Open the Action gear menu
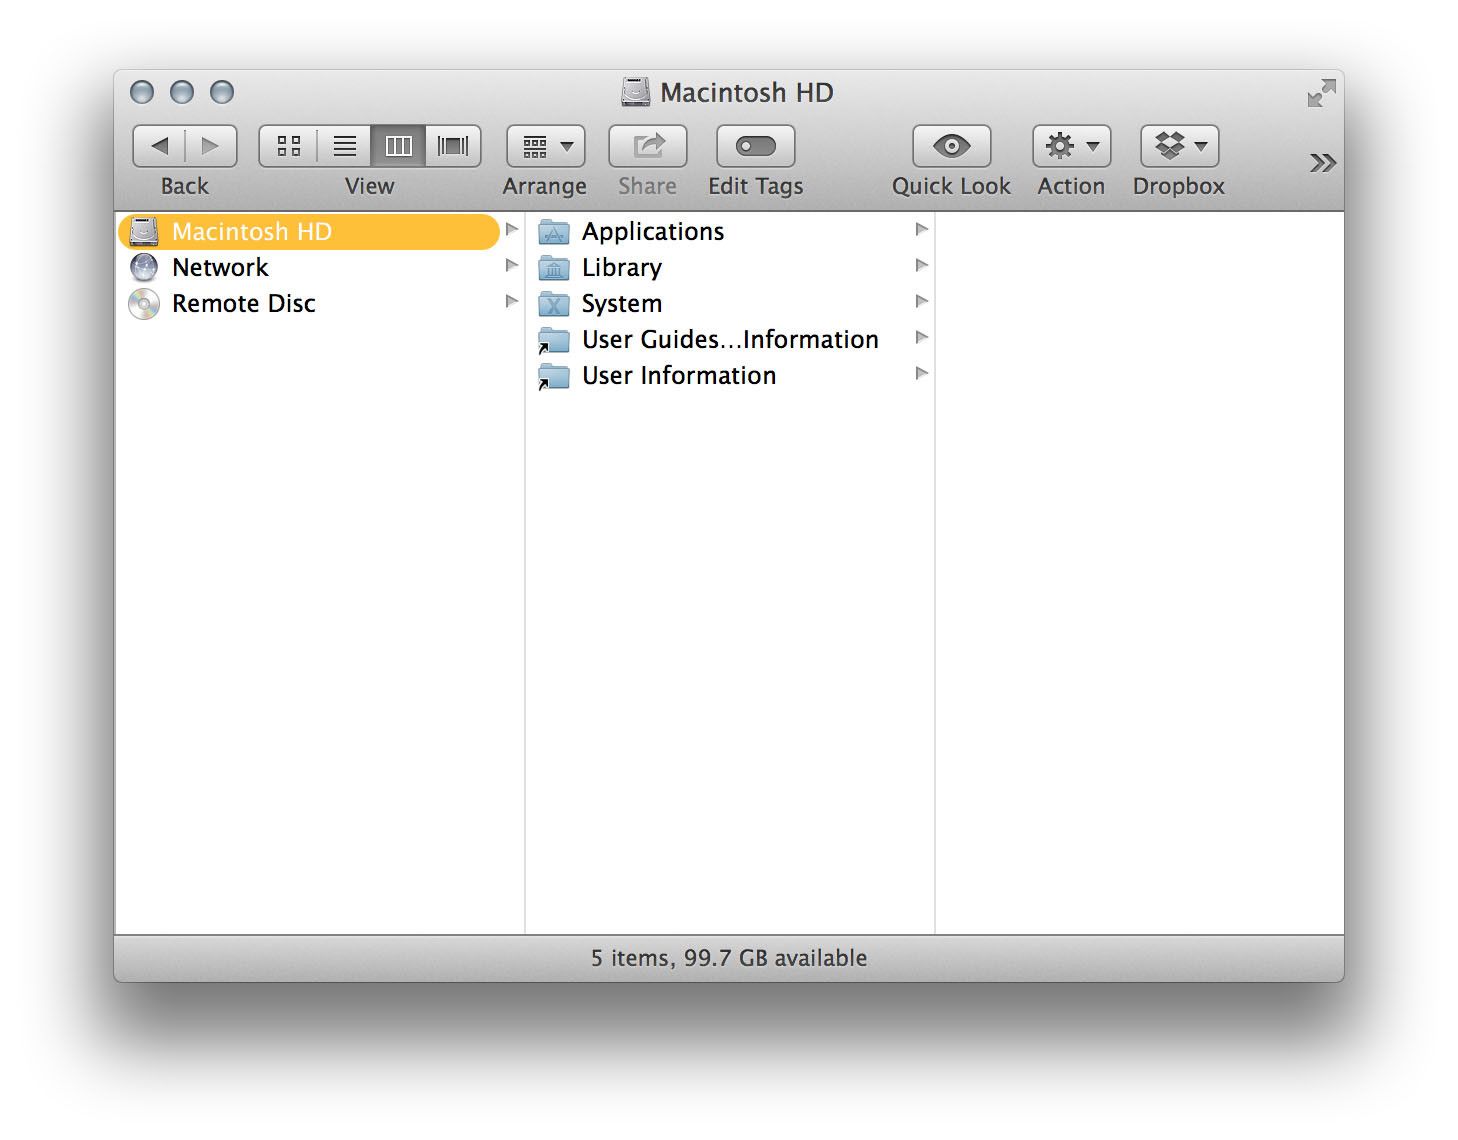Viewport: 1458px width, 1140px height. click(1071, 146)
